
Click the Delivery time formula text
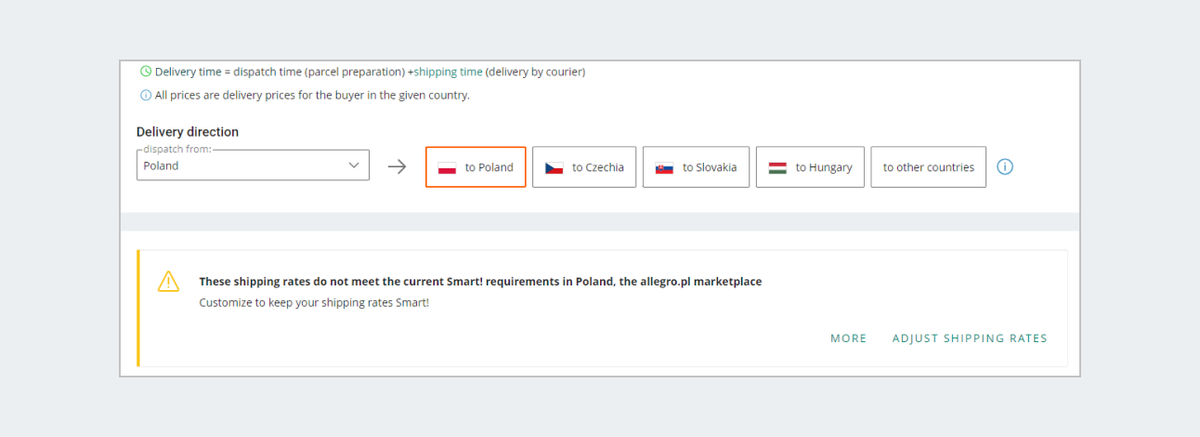point(370,72)
